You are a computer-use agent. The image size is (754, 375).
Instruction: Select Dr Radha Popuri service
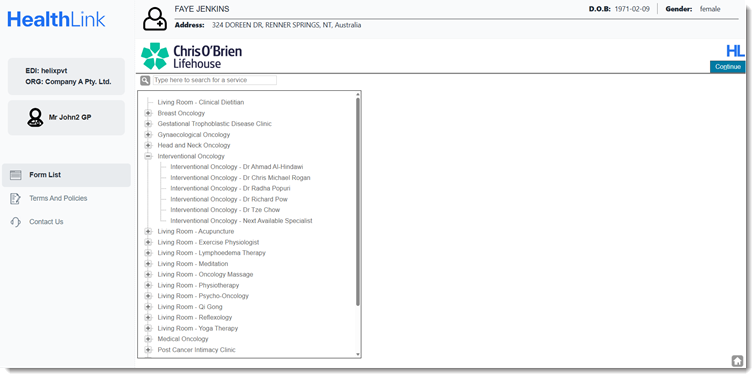[x=230, y=188]
